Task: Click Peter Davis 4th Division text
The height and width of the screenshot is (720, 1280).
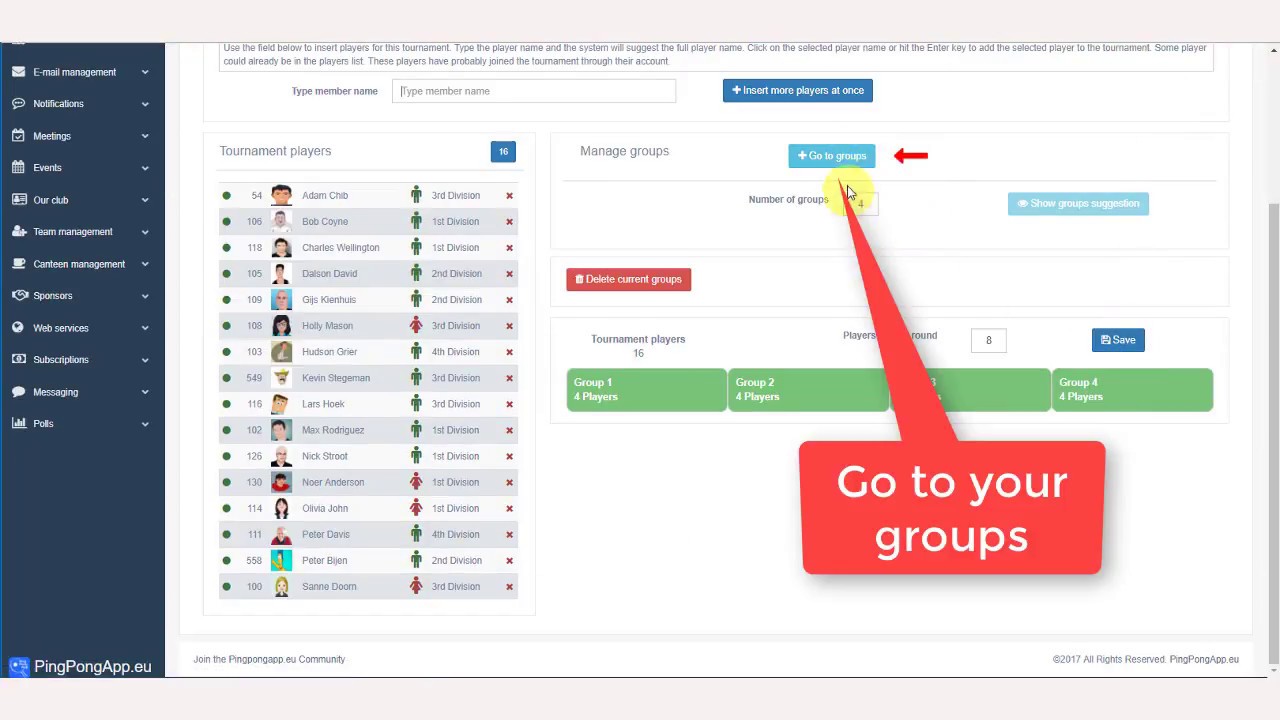Action: [456, 534]
